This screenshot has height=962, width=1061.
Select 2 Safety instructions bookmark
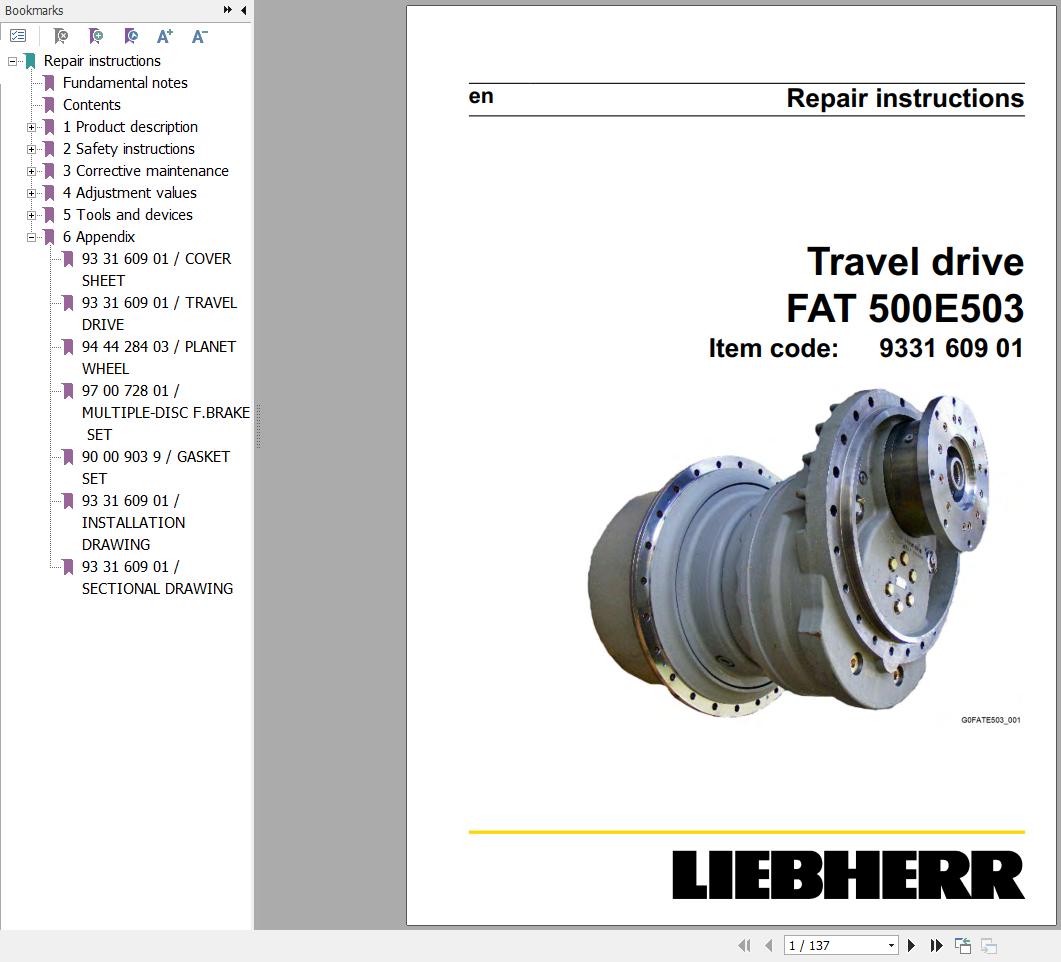coord(129,149)
